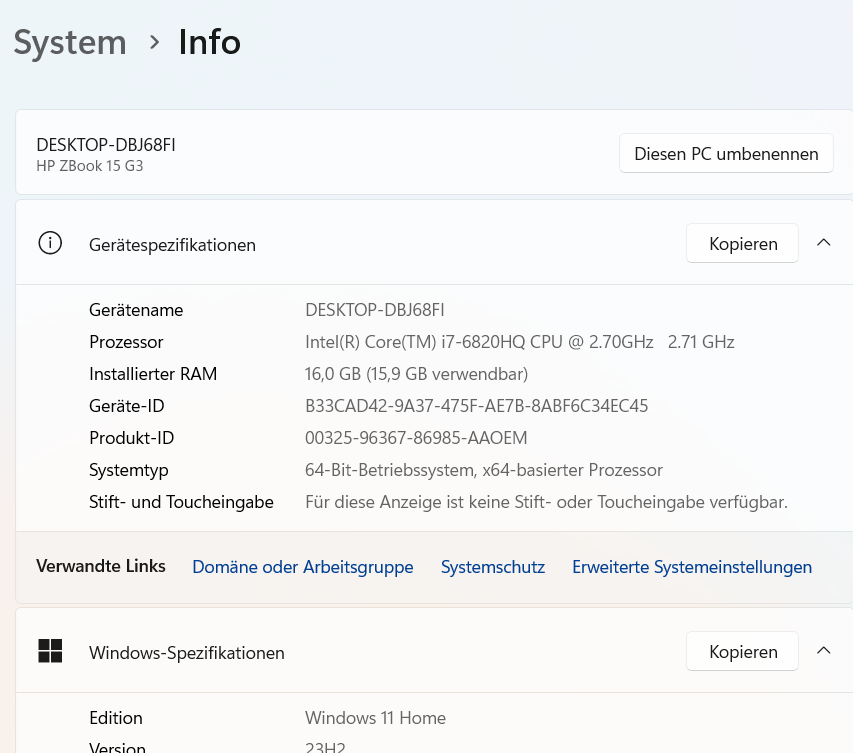Copy the Gerätespezifikationen details

click(743, 243)
